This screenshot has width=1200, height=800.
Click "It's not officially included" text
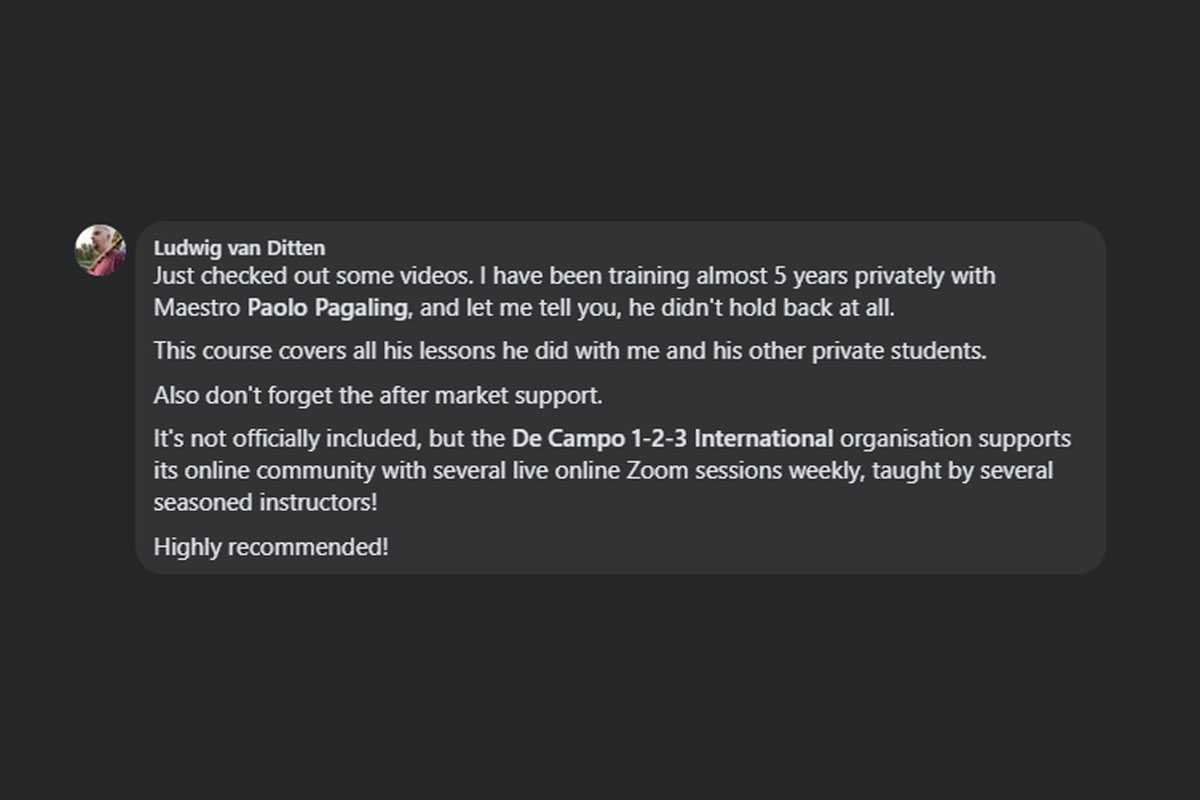coord(288,438)
